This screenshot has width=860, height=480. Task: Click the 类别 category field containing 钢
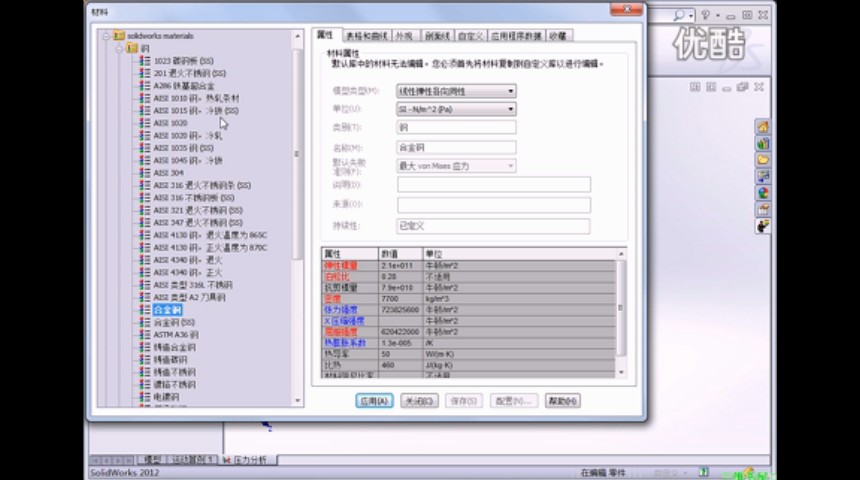tap(456, 127)
